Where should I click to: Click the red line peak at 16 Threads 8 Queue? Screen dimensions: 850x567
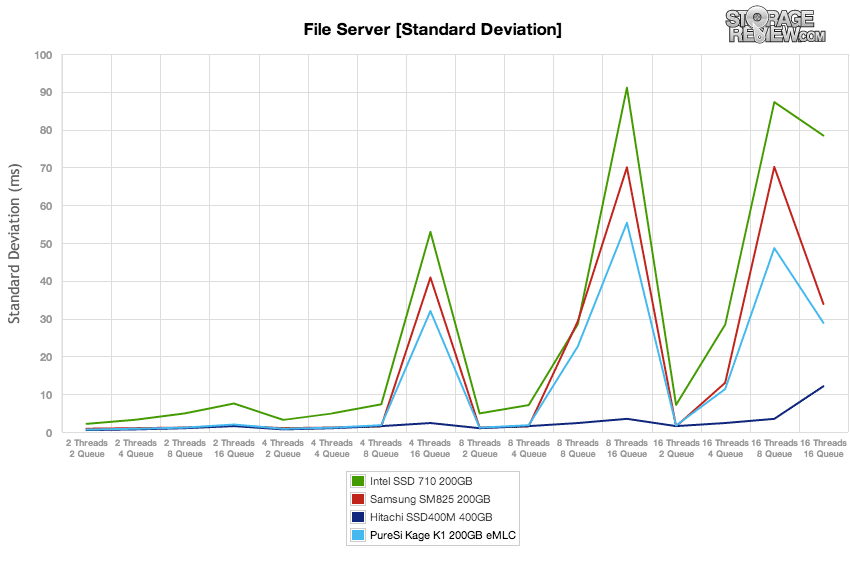click(774, 167)
